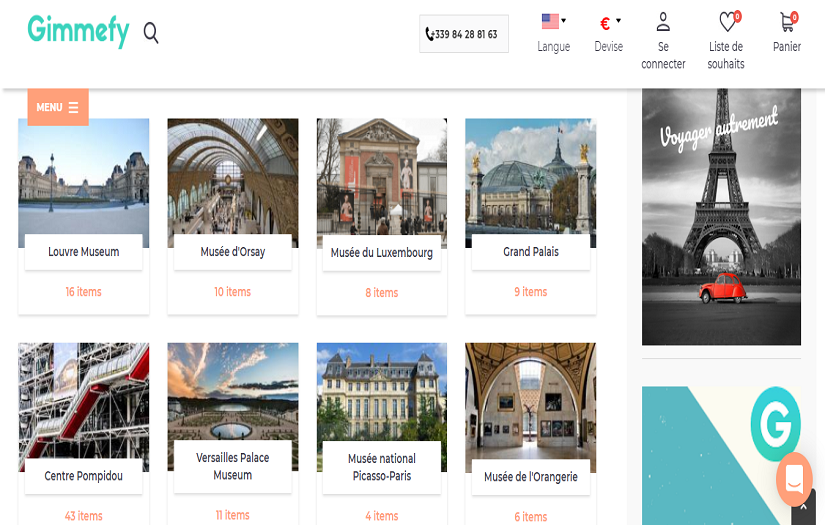Click the 10 items label

[233, 292]
